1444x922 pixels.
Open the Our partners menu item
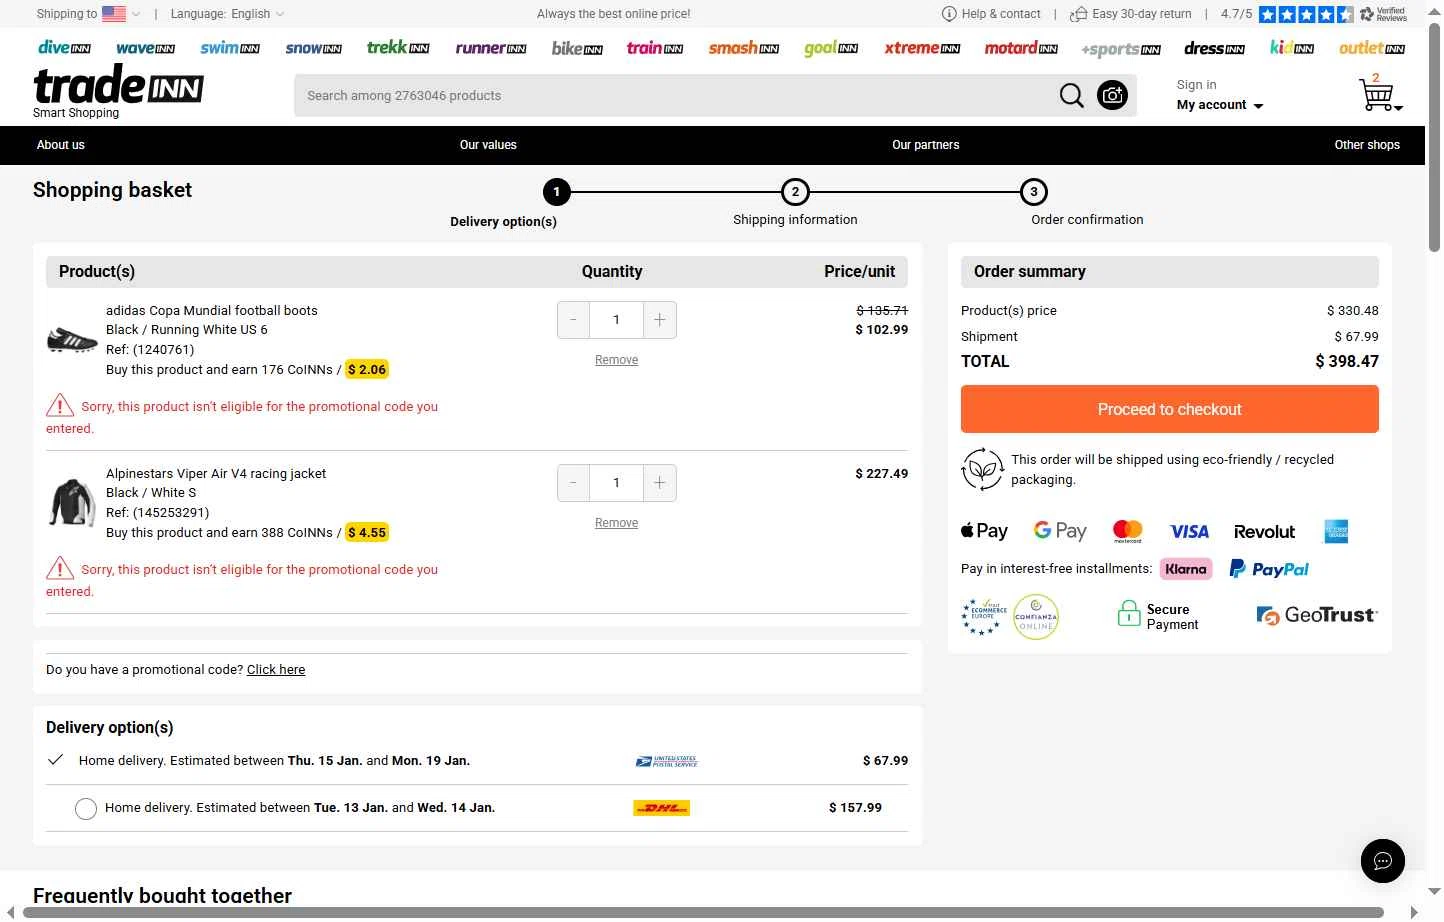click(x=925, y=145)
